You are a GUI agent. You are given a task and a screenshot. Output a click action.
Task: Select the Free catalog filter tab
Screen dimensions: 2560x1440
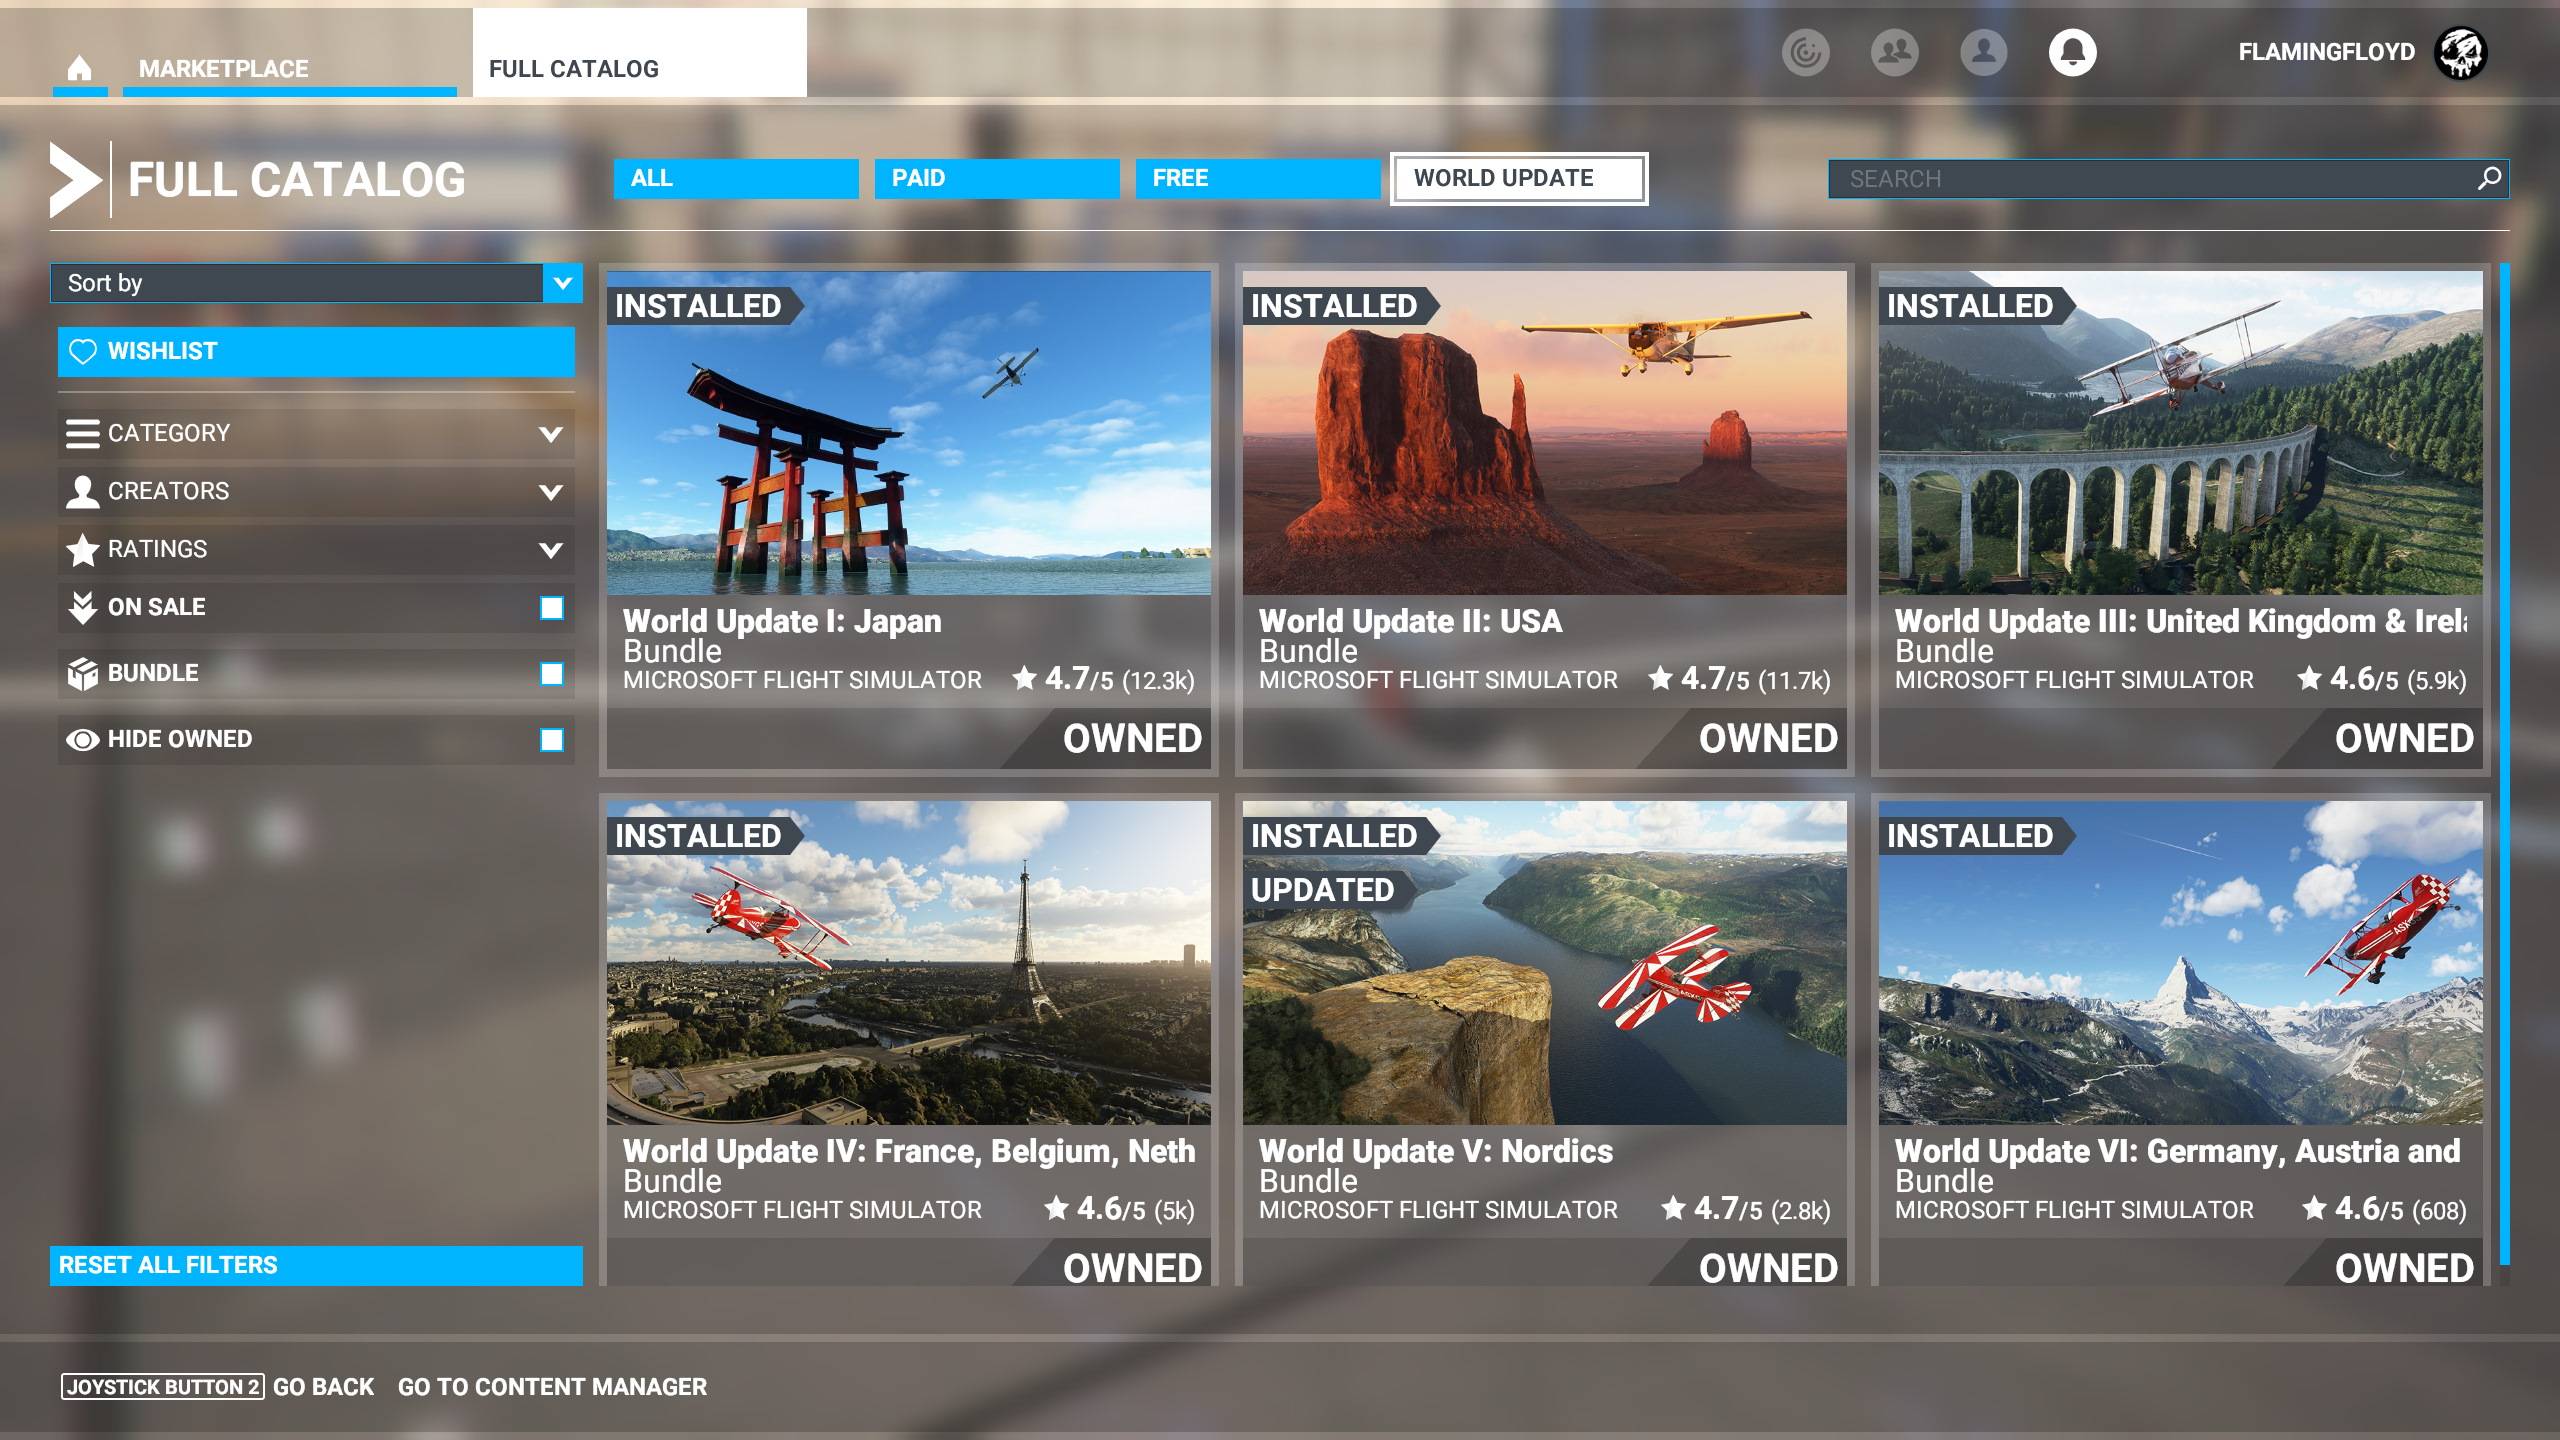click(x=1257, y=178)
